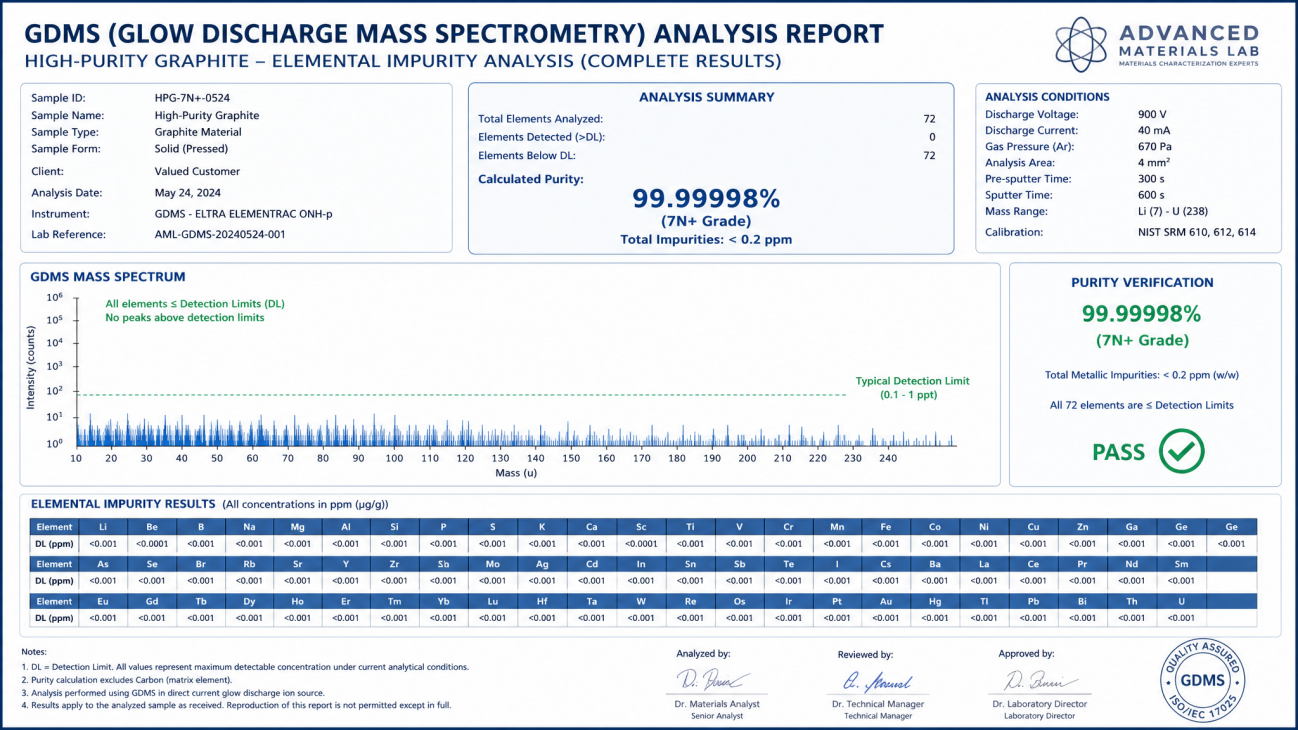Viewport: 1298px width, 730px height.
Task: Click the "Au" element header cell
Action: [x=886, y=601]
